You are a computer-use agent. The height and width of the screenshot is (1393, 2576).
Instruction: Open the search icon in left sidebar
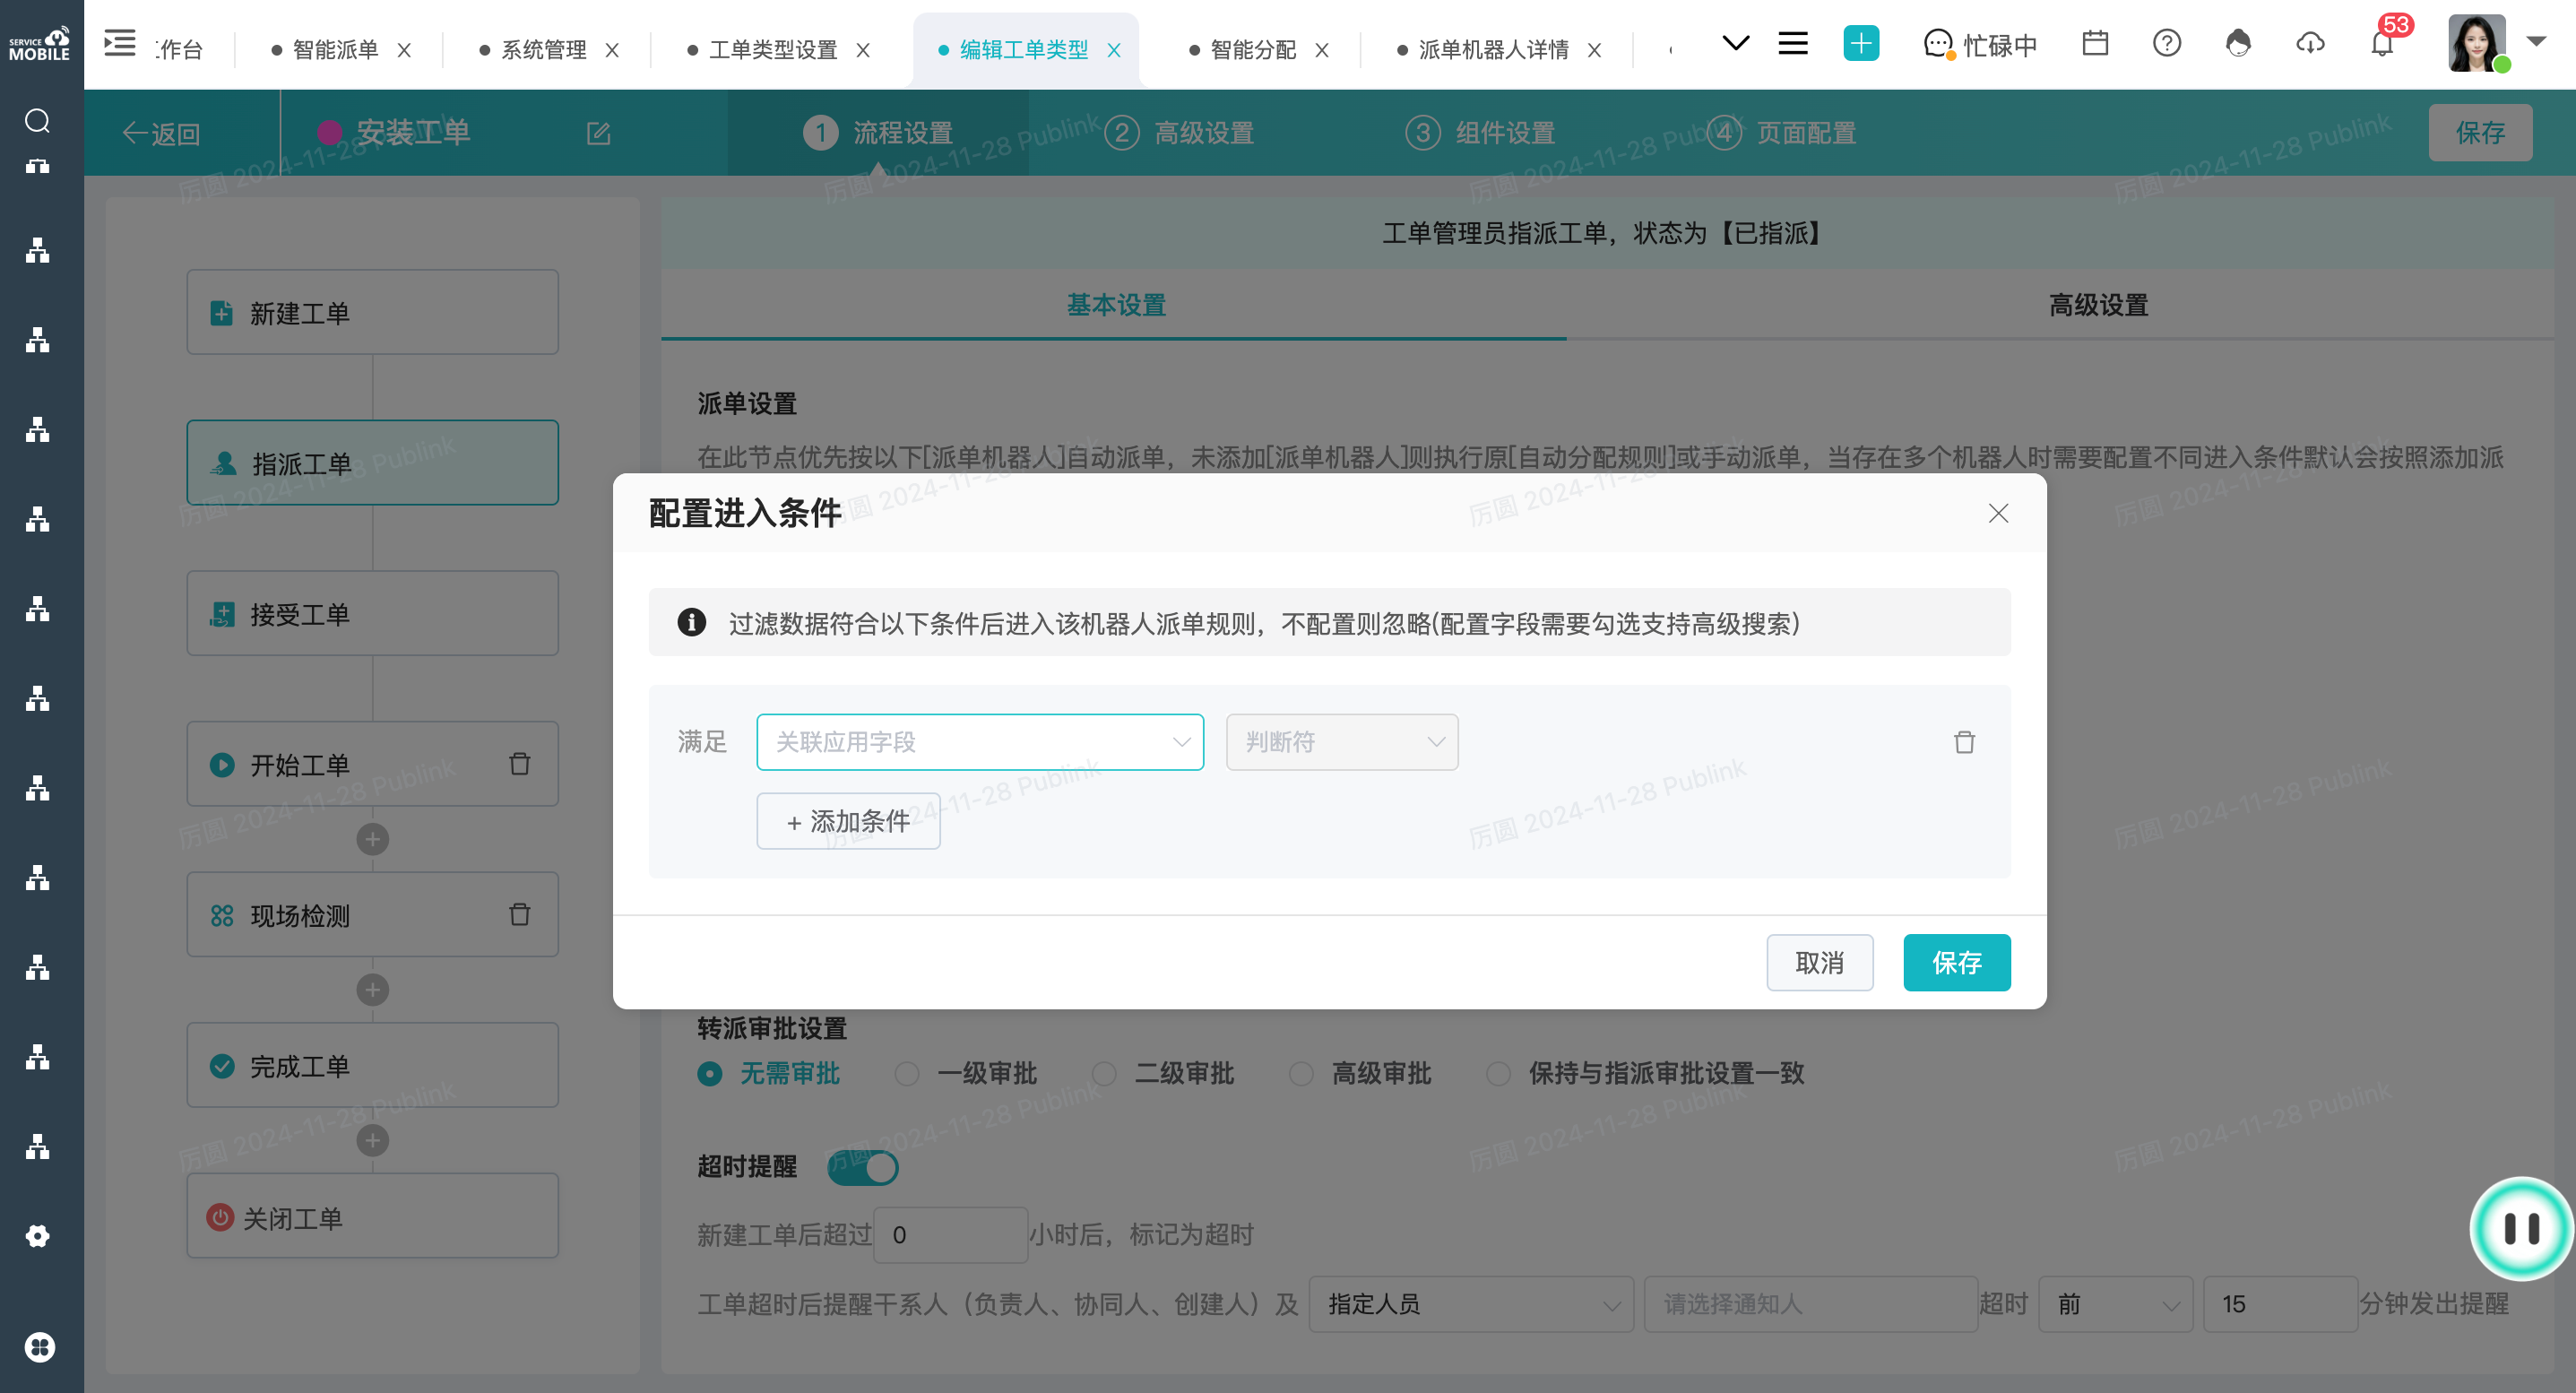38,121
